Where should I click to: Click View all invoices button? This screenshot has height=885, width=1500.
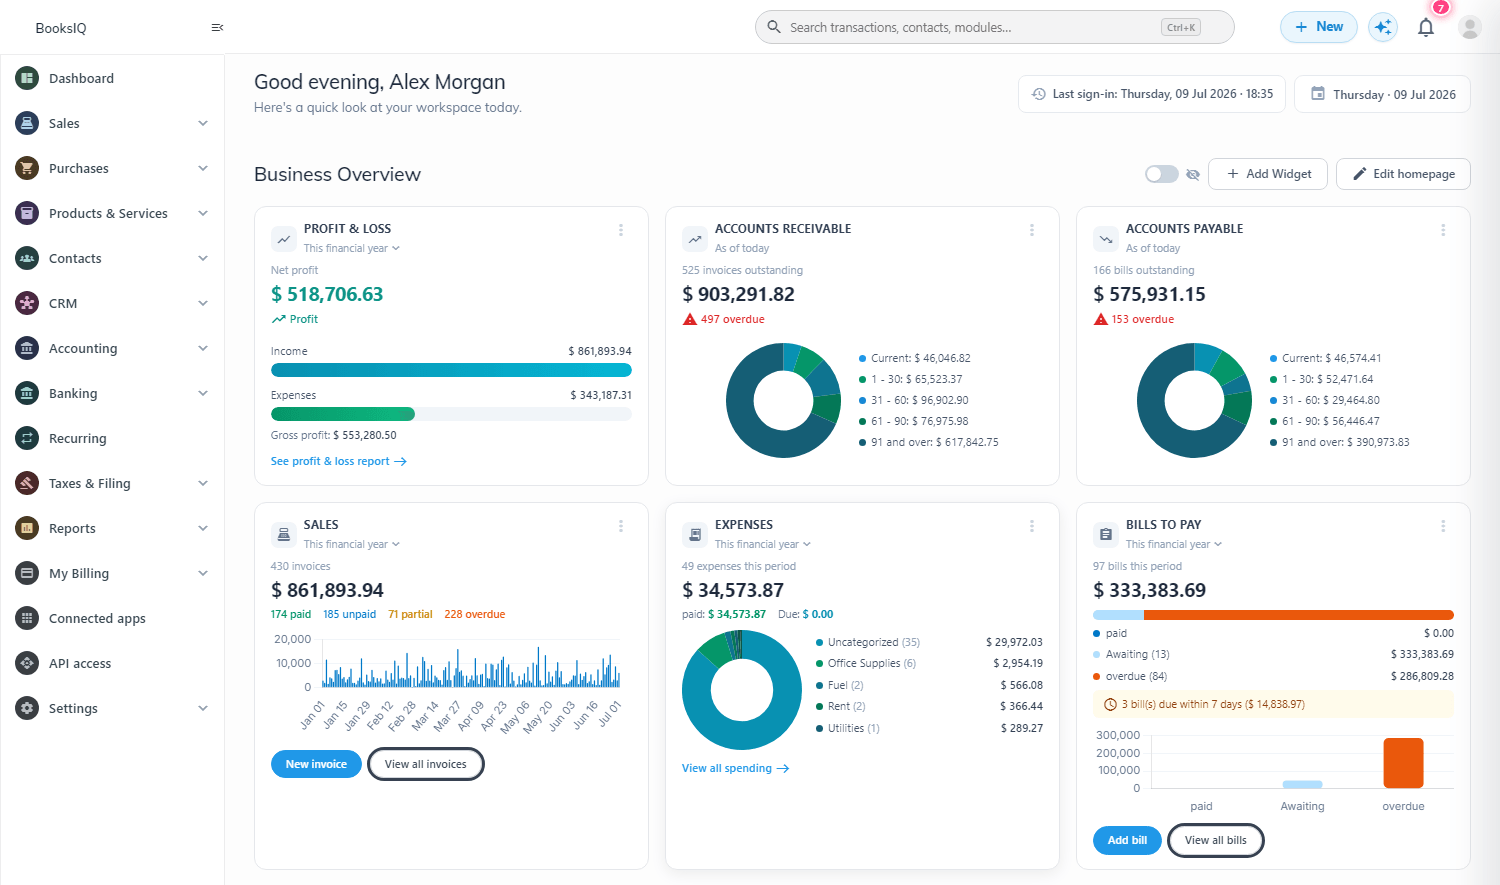pos(426,764)
